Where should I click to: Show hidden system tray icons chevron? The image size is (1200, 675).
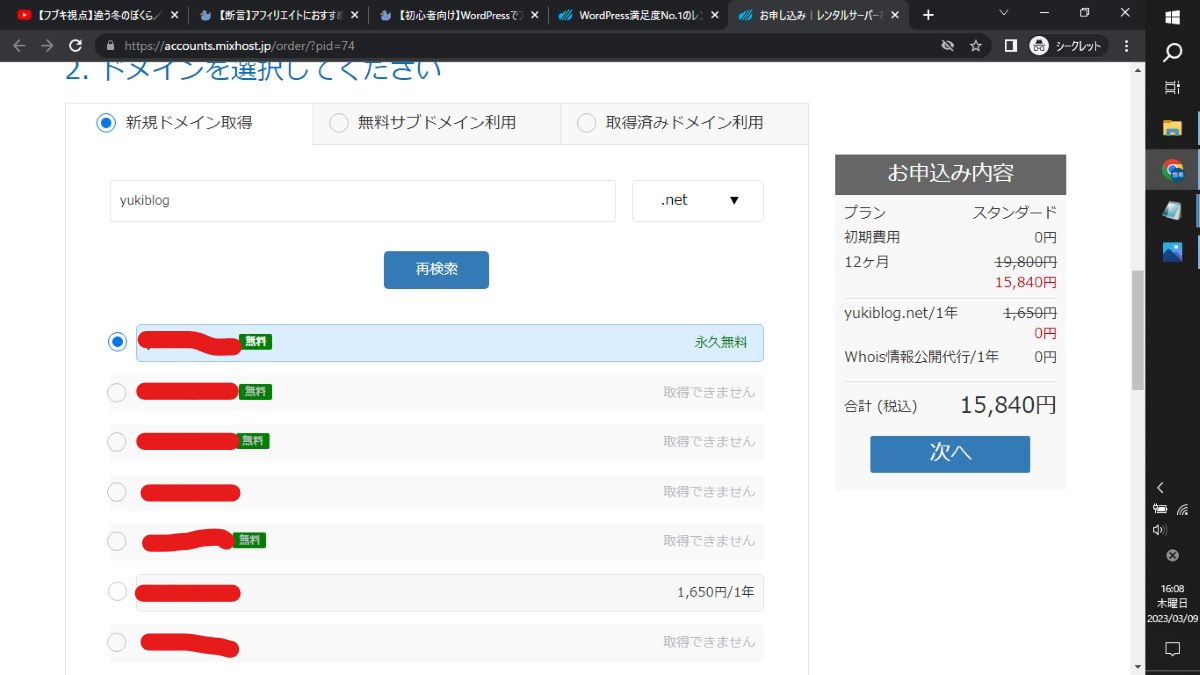pyautogui.click(x=1160, y=488)
